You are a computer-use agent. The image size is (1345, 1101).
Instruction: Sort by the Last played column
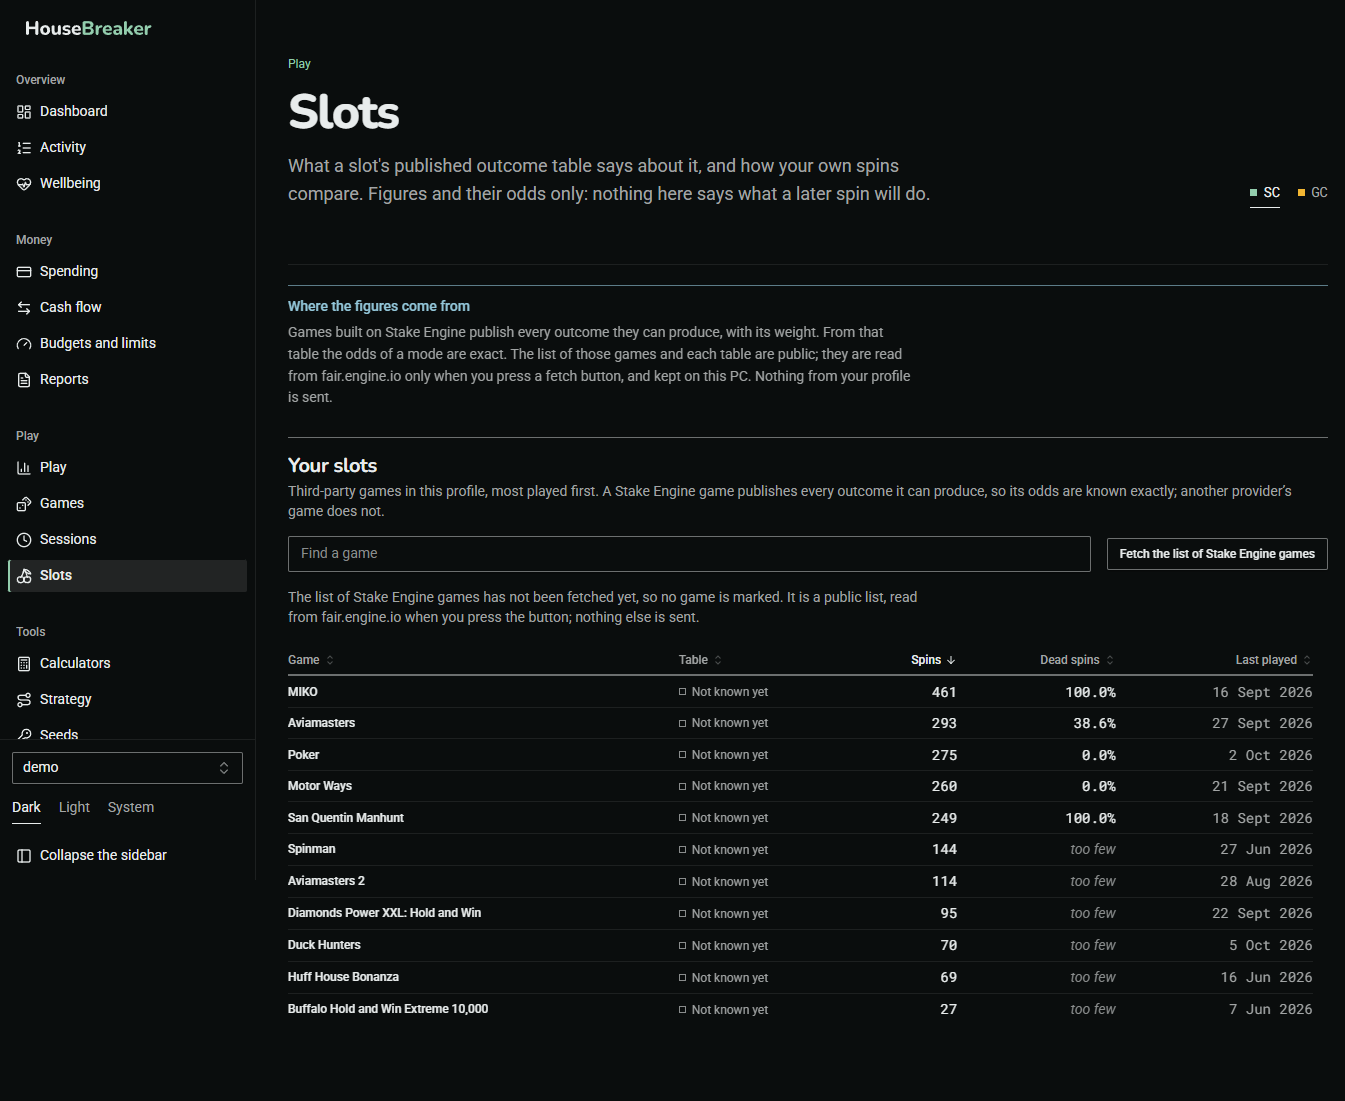tap(1273, 660)
